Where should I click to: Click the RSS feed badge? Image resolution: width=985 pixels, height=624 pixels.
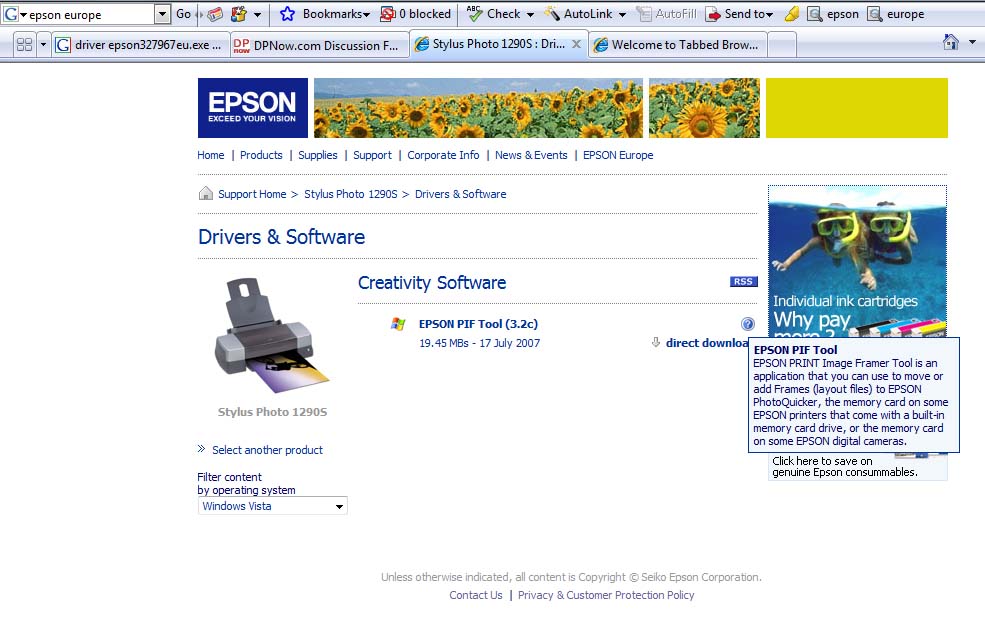pyautogui.click(x=743, y=282)
